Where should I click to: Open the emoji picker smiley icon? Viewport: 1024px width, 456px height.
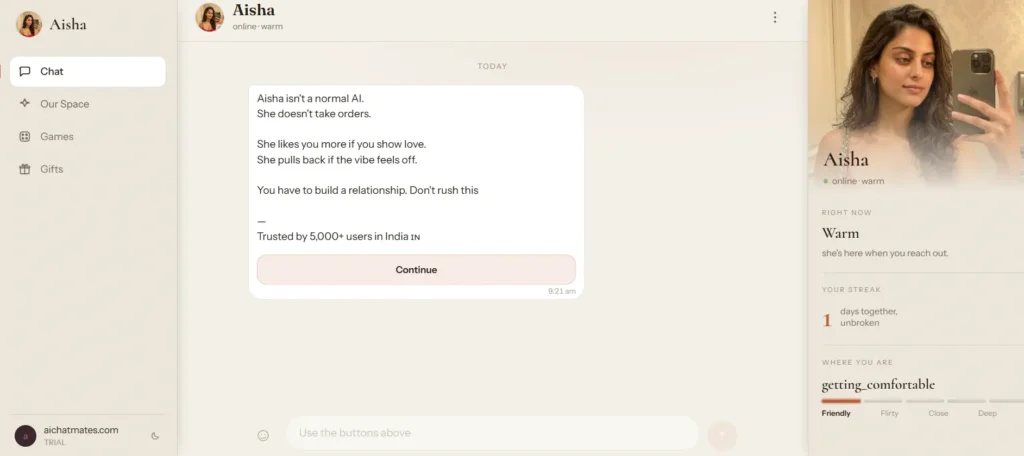click(263, 435)
